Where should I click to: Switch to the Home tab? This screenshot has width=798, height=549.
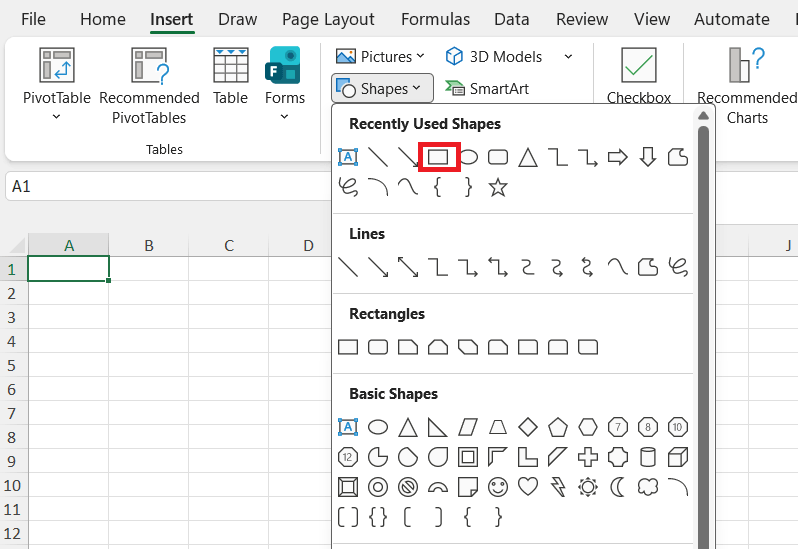click(103, 19)
